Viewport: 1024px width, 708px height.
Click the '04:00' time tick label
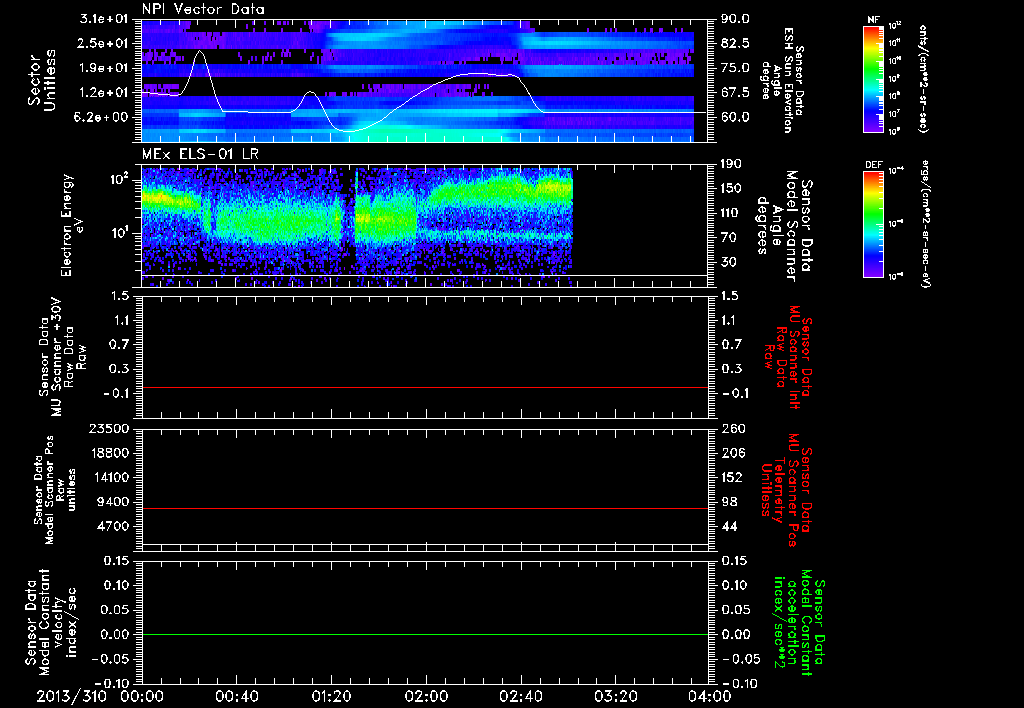coord(710,696)
